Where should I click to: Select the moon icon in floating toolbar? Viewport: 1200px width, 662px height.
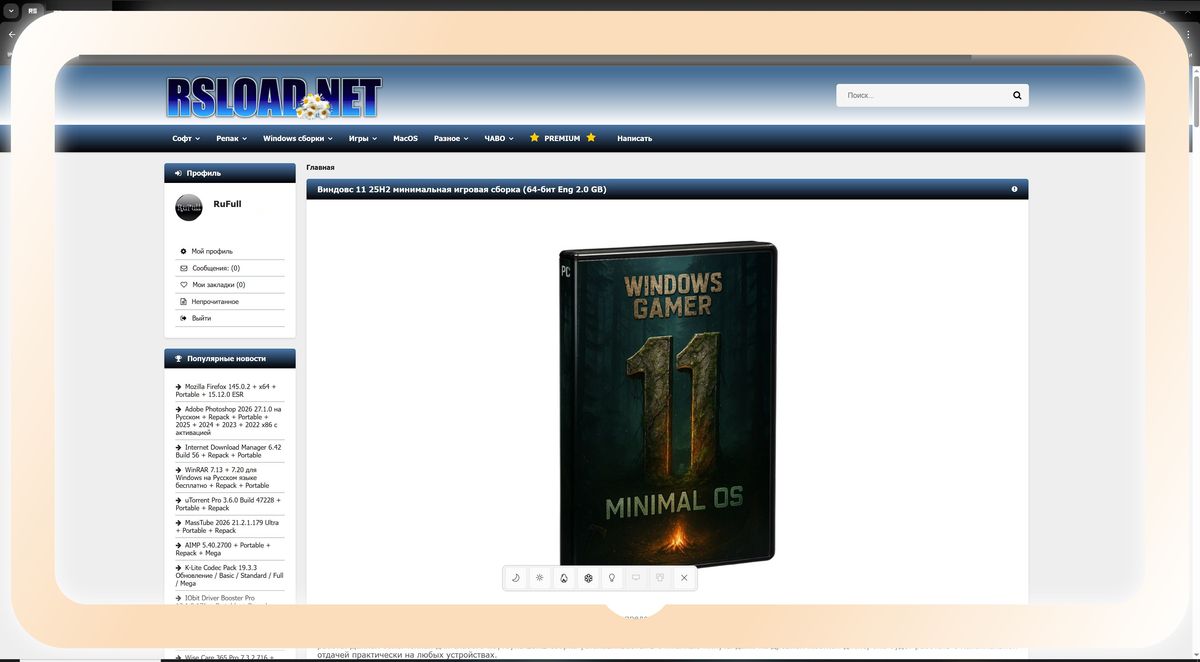(516, 578)
